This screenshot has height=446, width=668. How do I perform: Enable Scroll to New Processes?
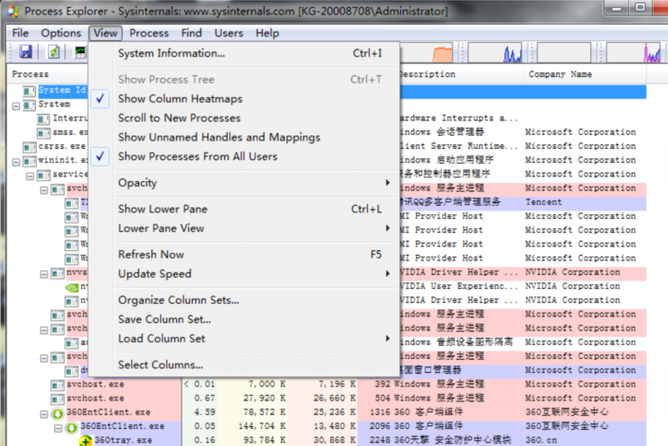[178, 118]
